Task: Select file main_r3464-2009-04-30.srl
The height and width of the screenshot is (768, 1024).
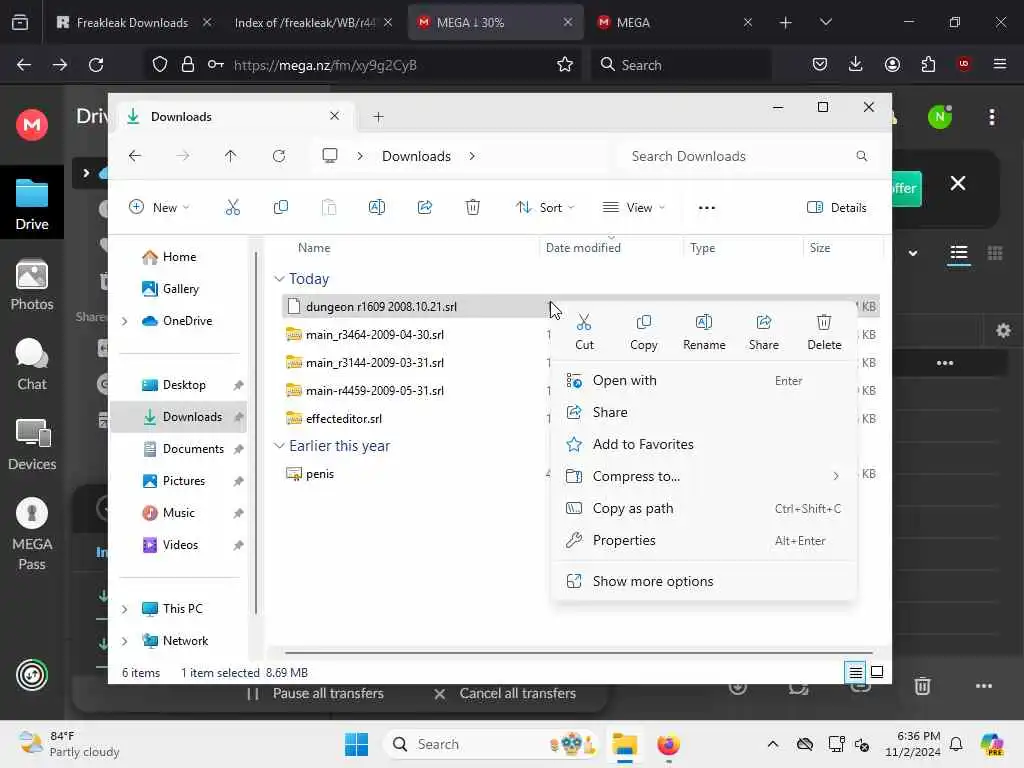Action: pyautogui.click(x=375, y=334)
